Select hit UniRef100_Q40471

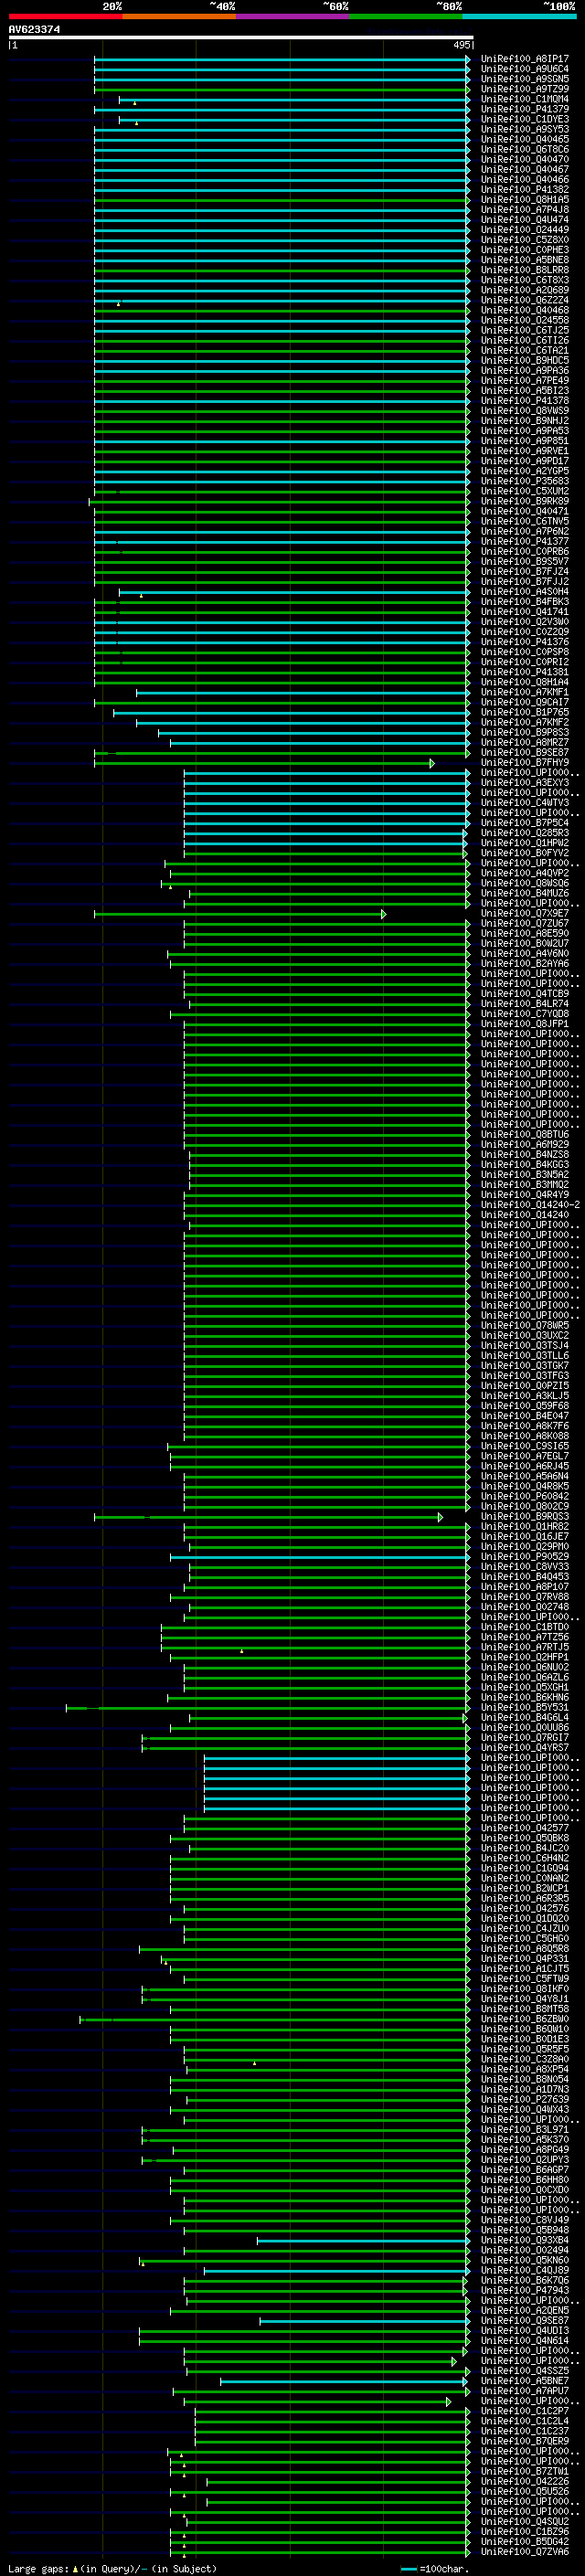525,511
